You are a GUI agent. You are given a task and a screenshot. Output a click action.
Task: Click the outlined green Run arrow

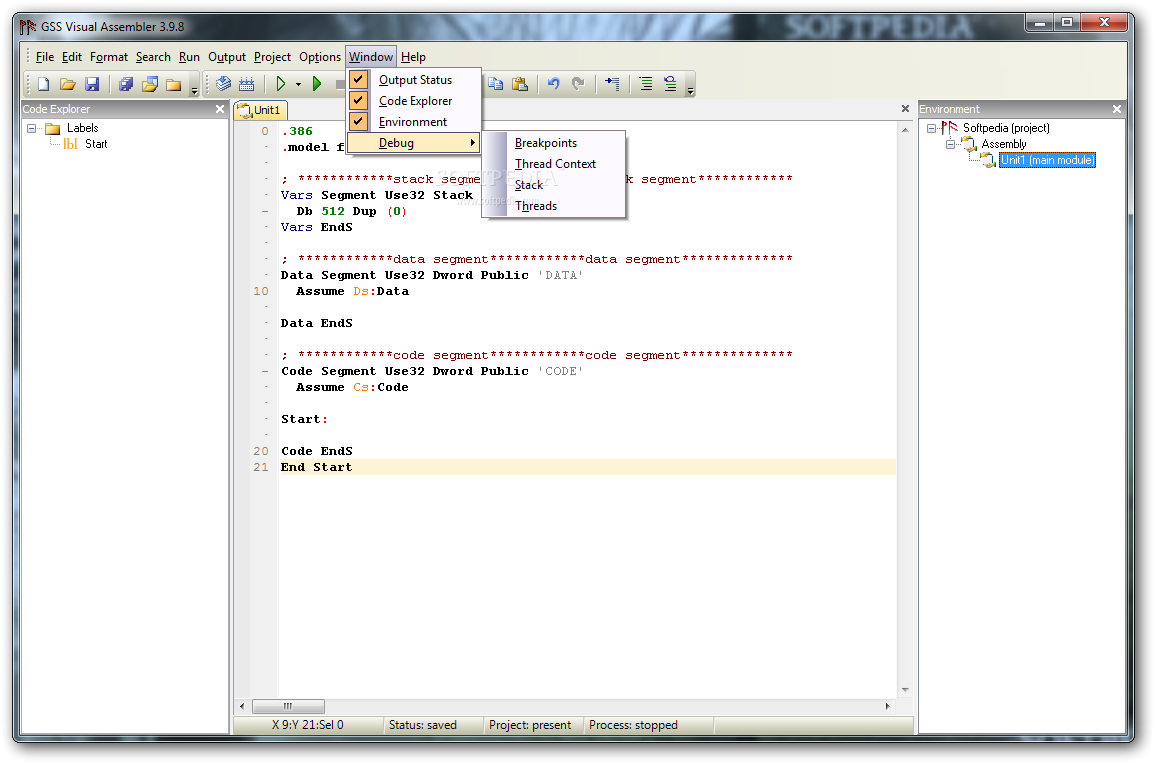(281, 84)
